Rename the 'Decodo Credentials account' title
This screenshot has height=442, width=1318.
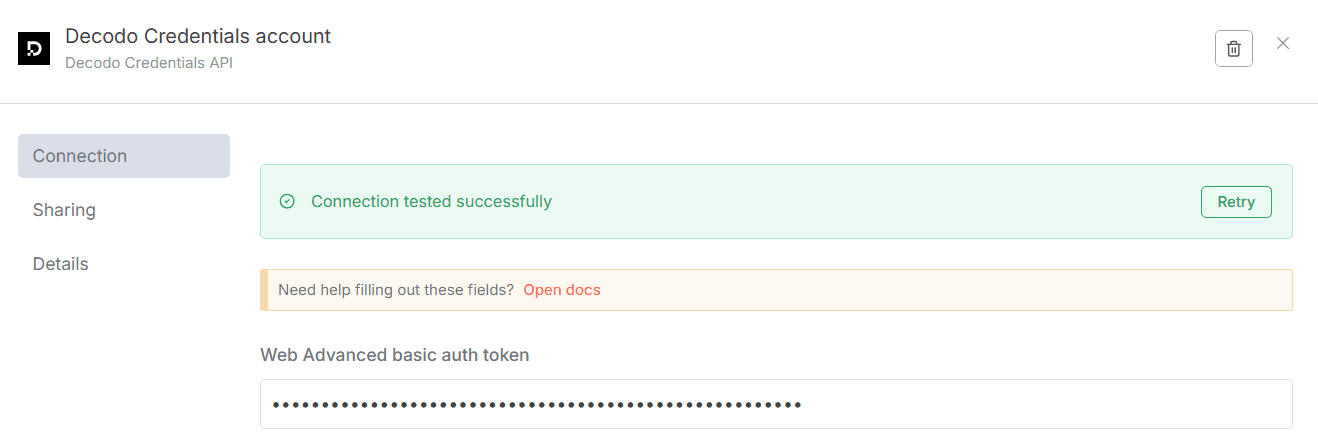(198, 36)
